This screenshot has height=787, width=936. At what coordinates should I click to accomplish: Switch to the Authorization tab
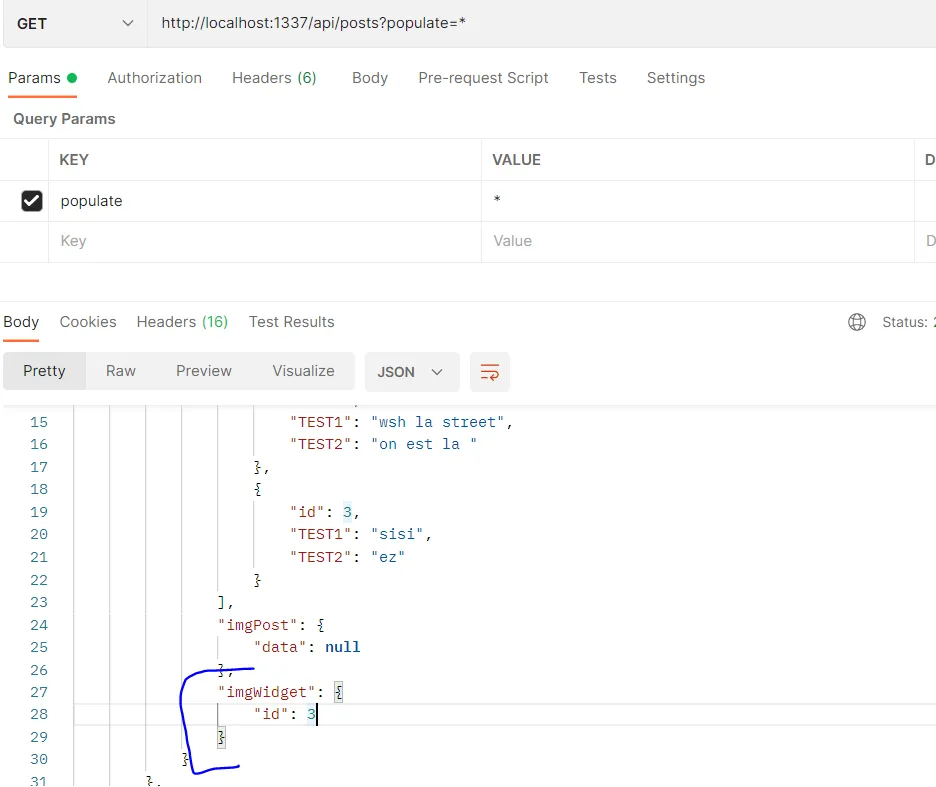(x=155, y=78)
